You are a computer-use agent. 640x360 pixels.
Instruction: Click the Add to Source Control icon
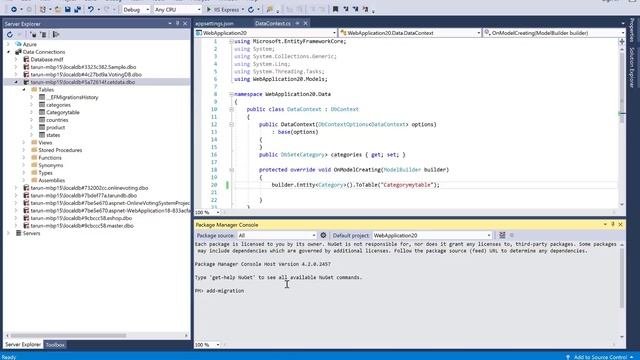[568, 357]
